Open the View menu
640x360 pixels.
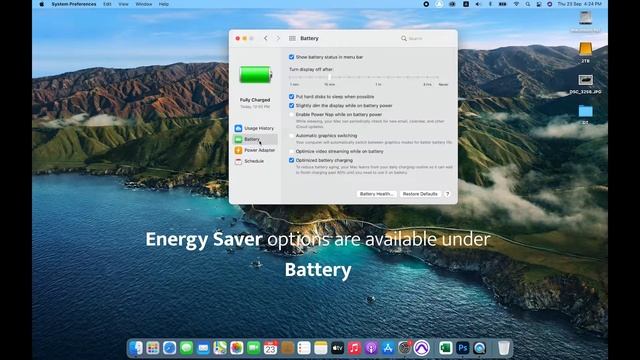click(123, 4)
